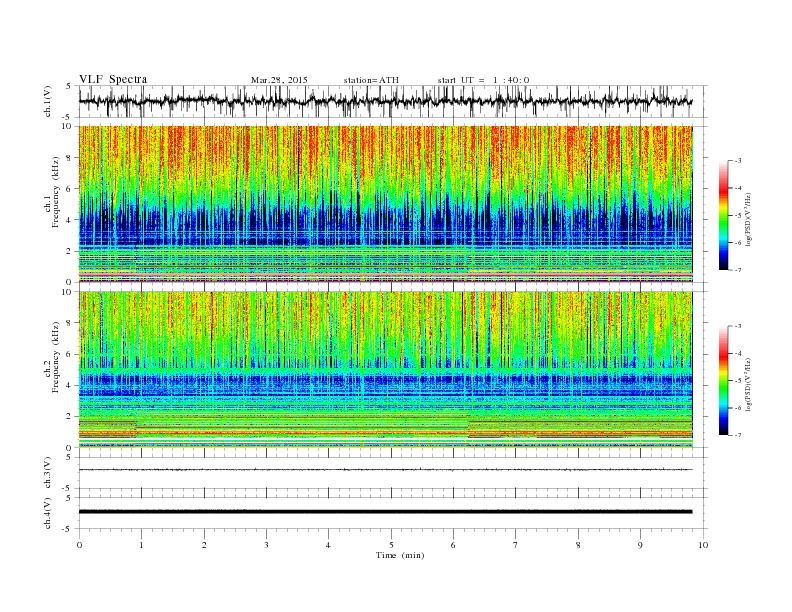Click the 'log(PSD)(V²/Hz)' label beside ch.1 color bar
This screenshot has width=792, height=612.
coord(748,219)
